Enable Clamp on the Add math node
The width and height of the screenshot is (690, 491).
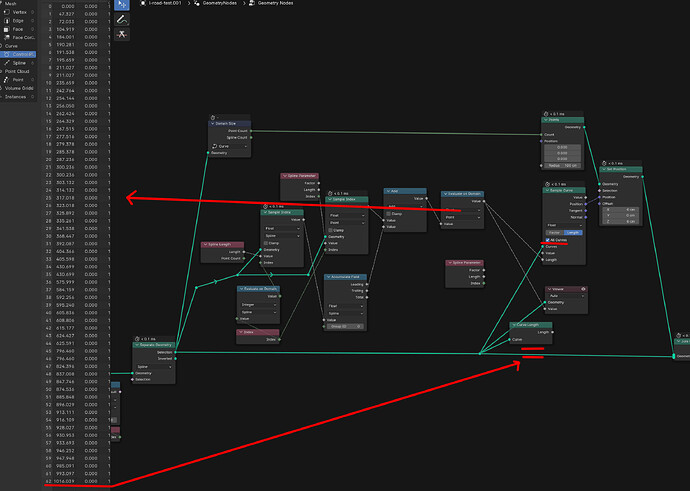point(388,214)
